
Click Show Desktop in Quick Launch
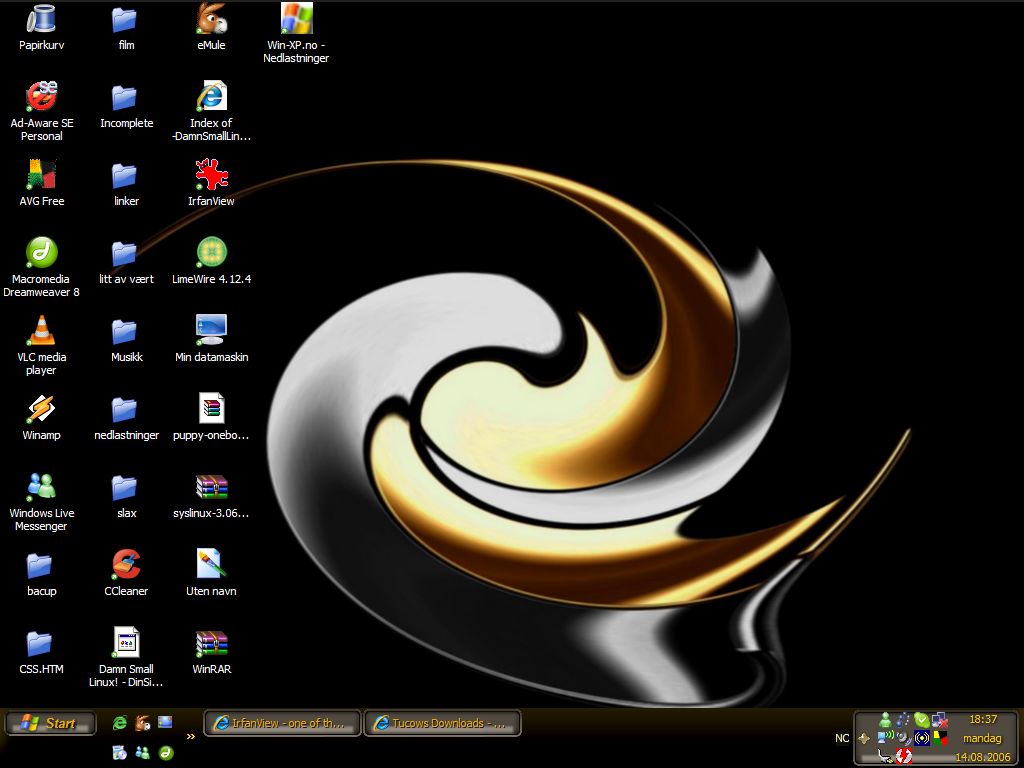pos(165,722)
